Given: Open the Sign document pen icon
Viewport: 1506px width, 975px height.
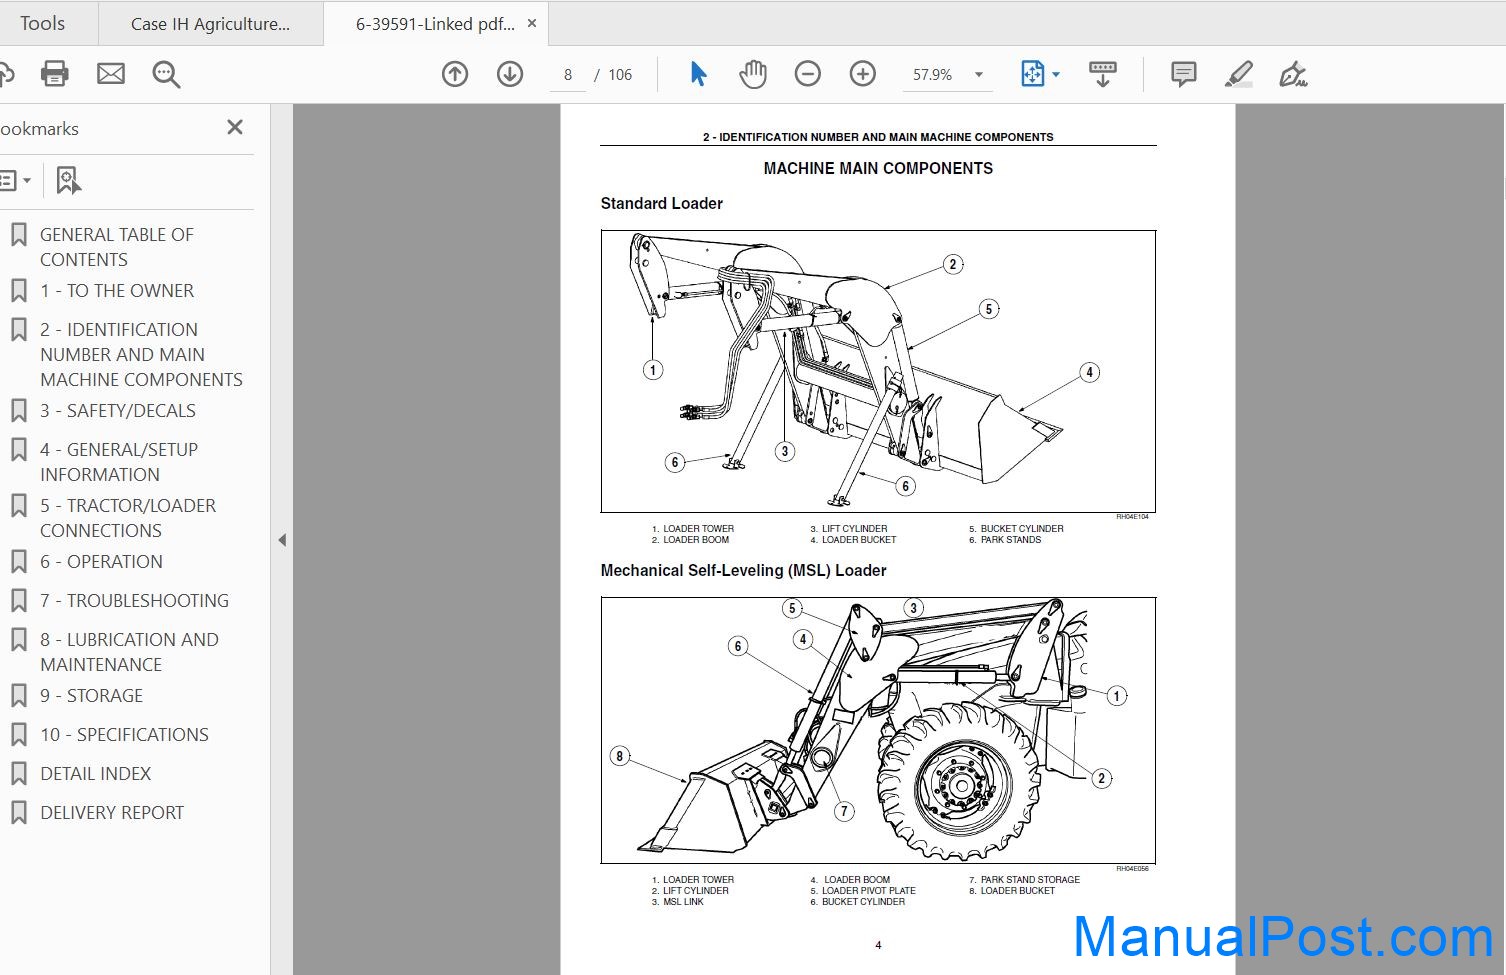Looking at the screenshot, I should pyautogui.click(x=1293, y=74).
